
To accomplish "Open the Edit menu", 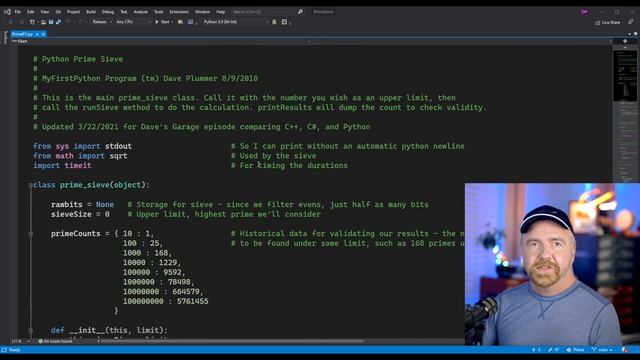I will 31,12.
